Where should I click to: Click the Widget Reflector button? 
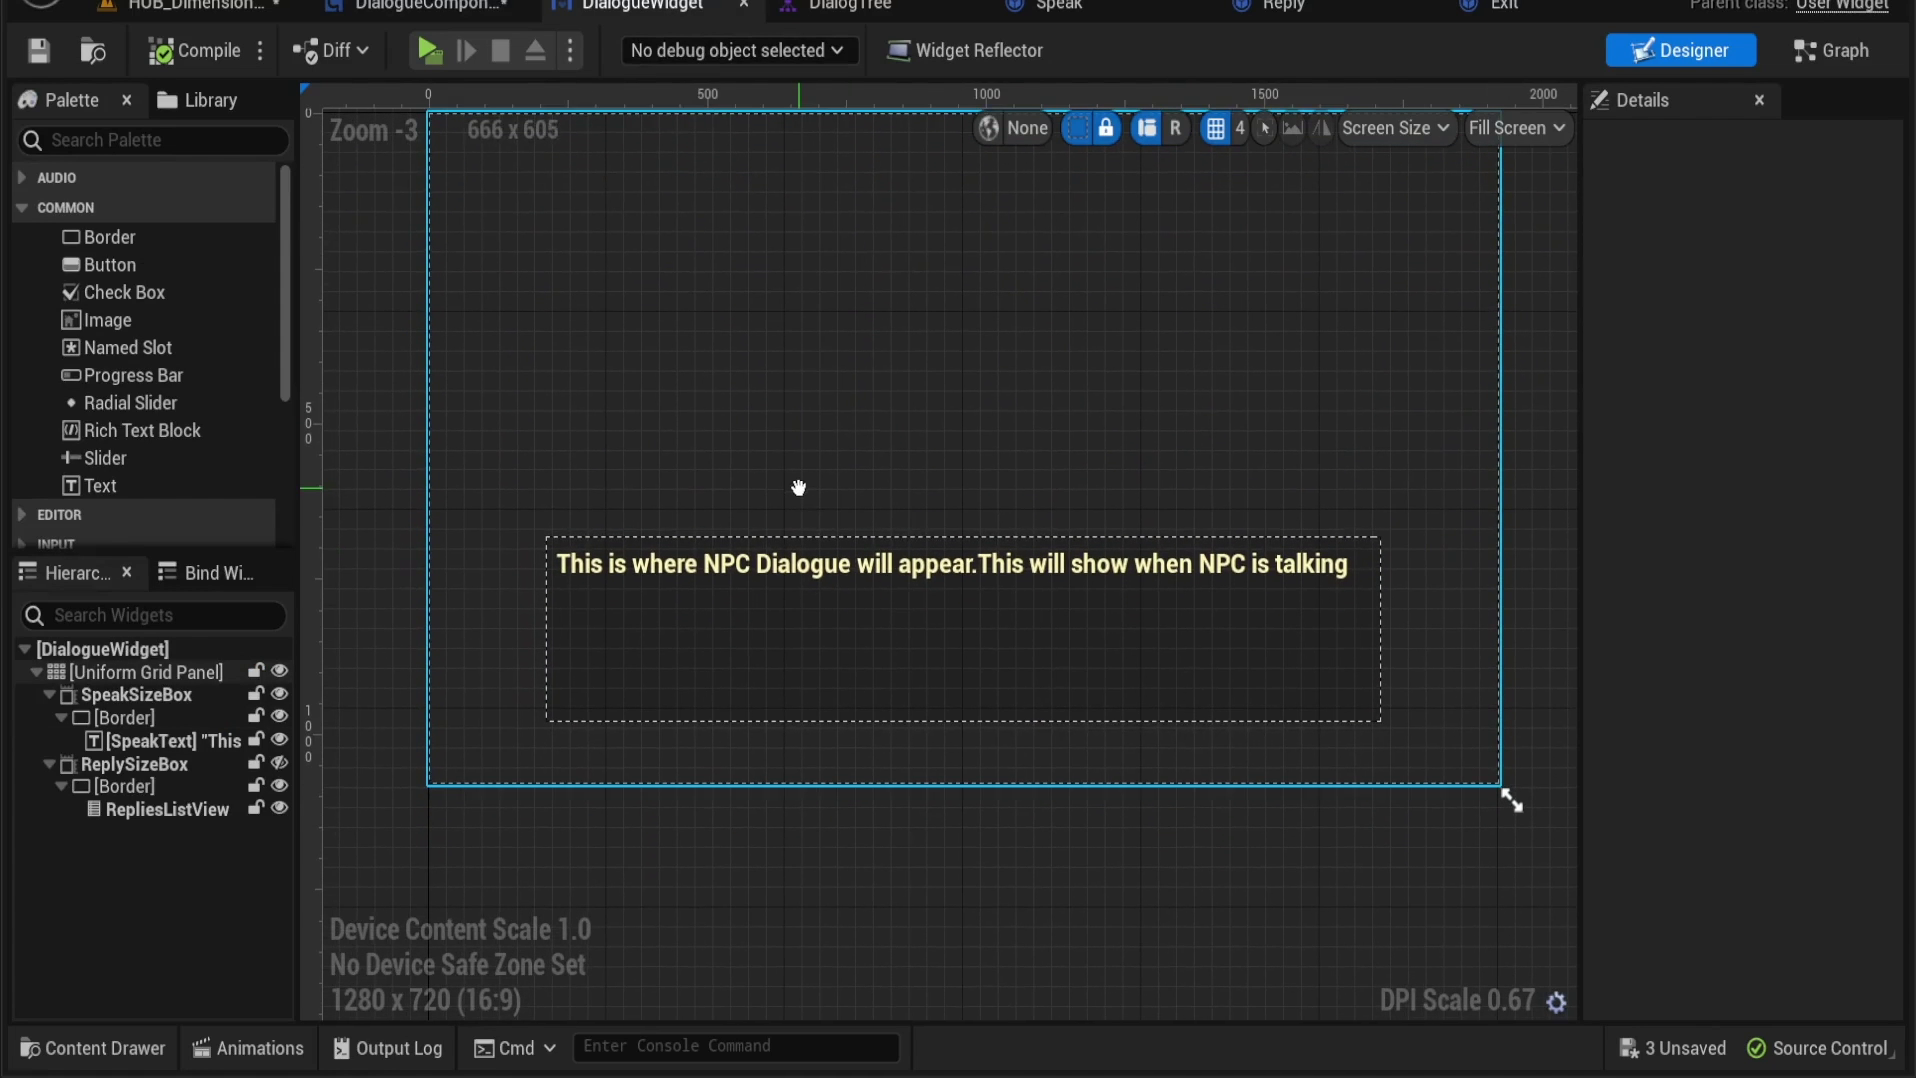[x=965, y=50]
